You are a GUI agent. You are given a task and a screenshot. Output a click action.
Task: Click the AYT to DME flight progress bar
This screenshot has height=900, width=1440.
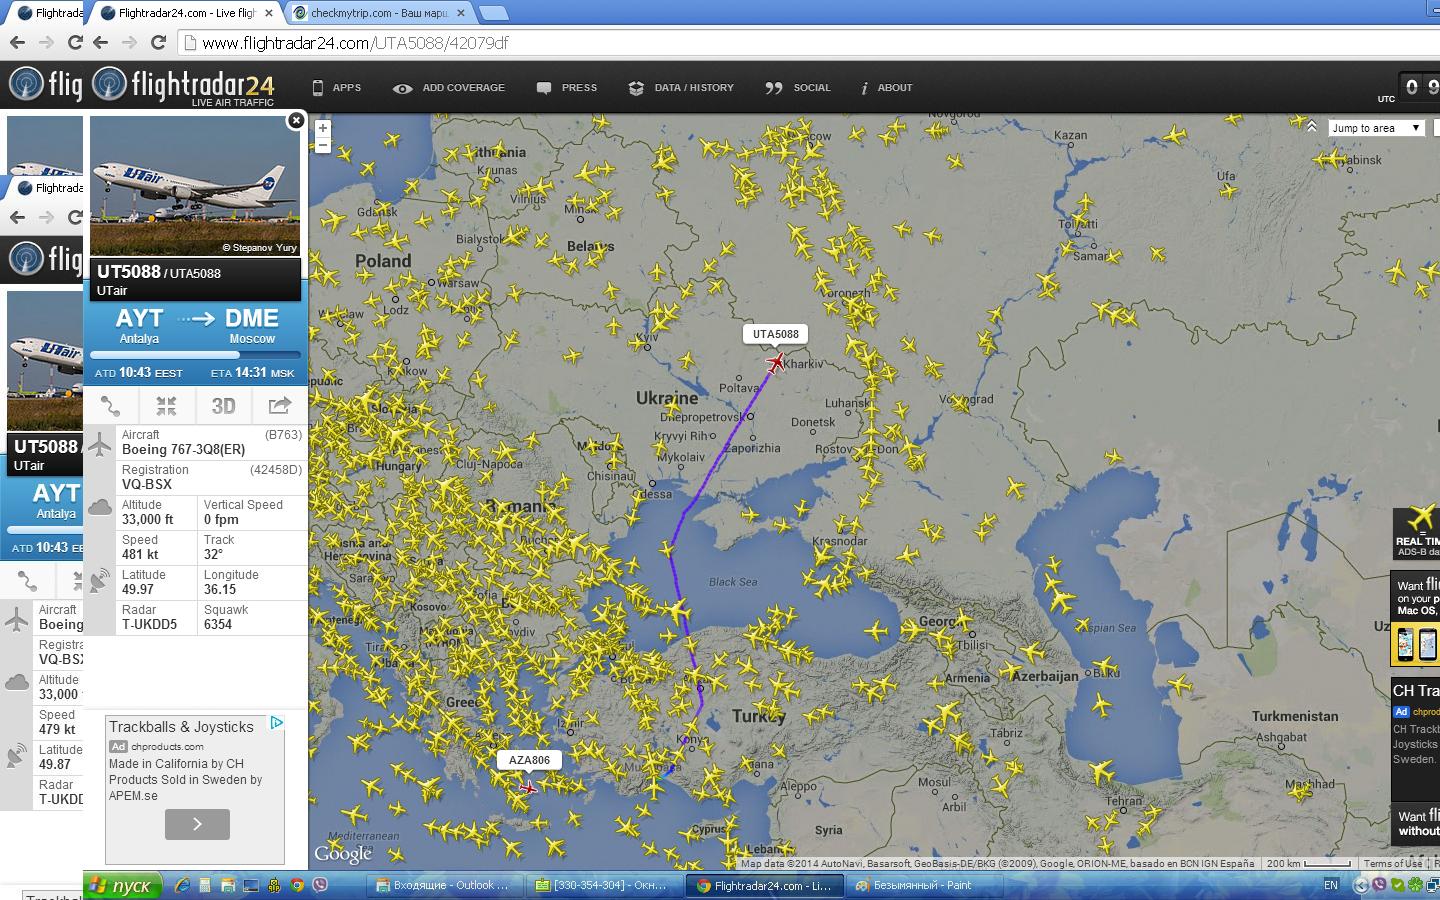pos(195,354)
